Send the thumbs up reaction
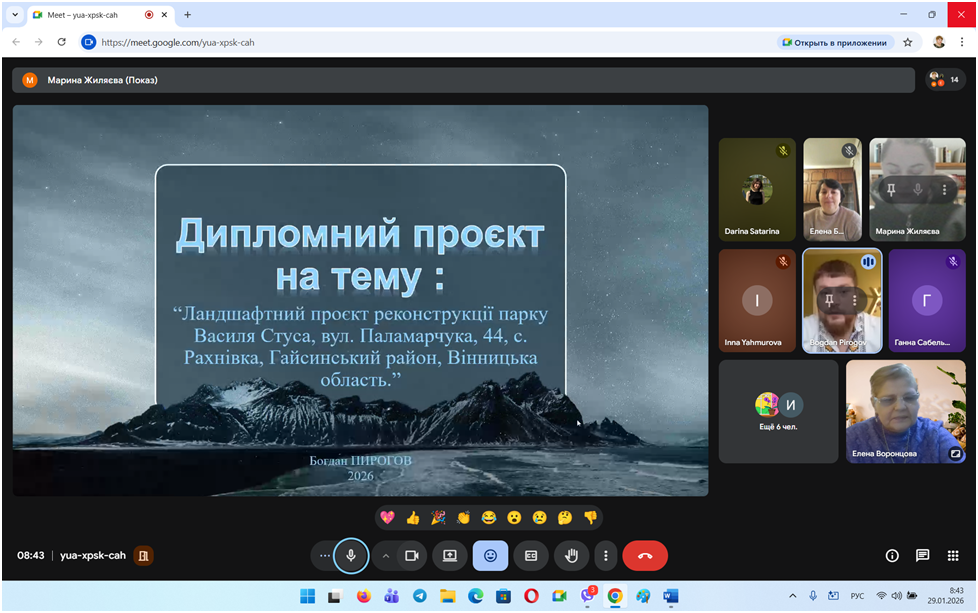Image resolution: width=978 pixels, height=613 pixels. (413, 517)
